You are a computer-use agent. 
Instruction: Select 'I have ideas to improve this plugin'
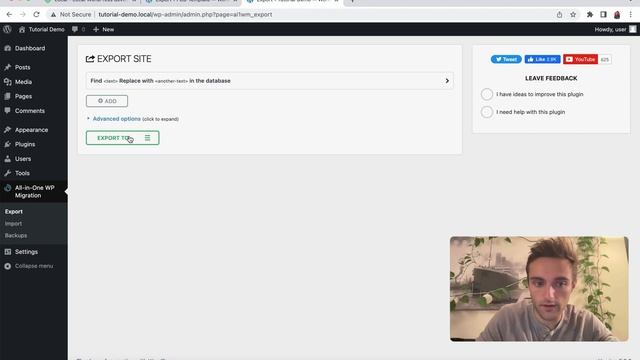click(x=487, y=94)
